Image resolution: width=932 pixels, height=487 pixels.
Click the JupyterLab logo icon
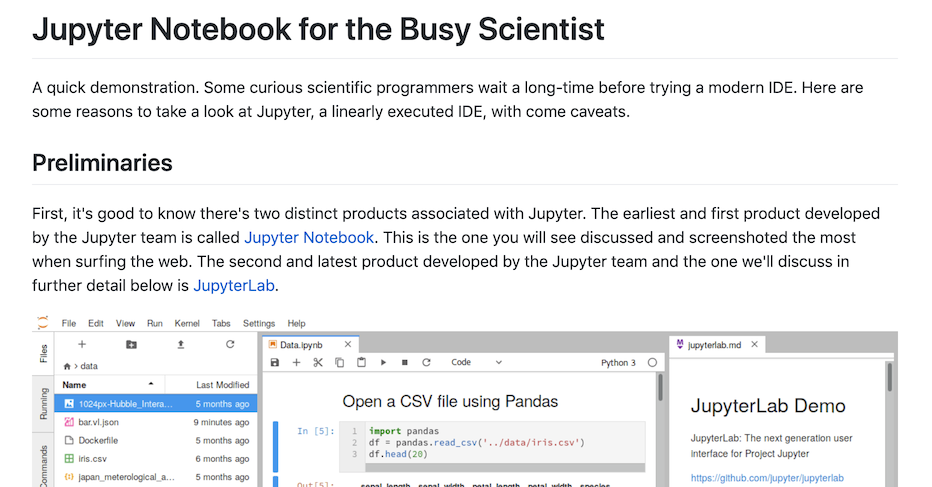43,323
